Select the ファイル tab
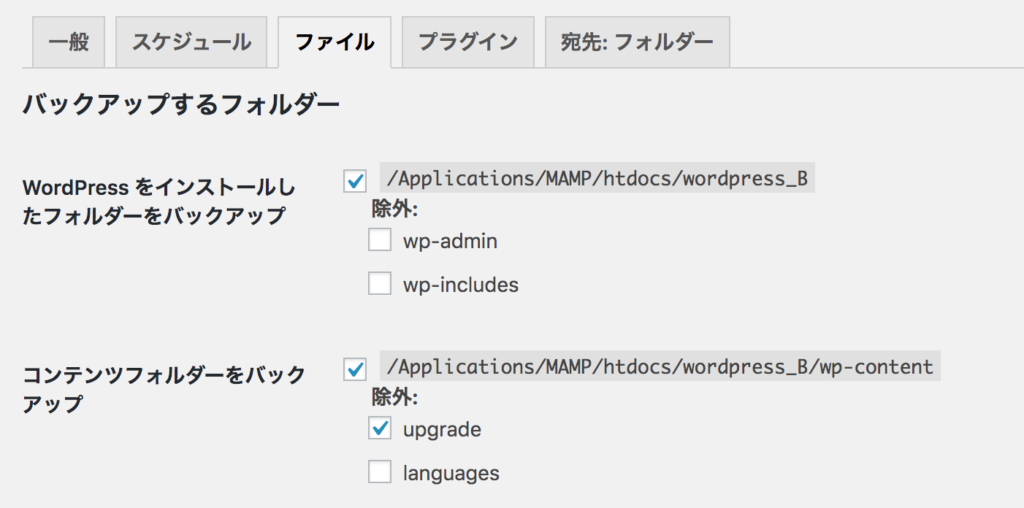The image size is (1024, 508). click(334, 42)
